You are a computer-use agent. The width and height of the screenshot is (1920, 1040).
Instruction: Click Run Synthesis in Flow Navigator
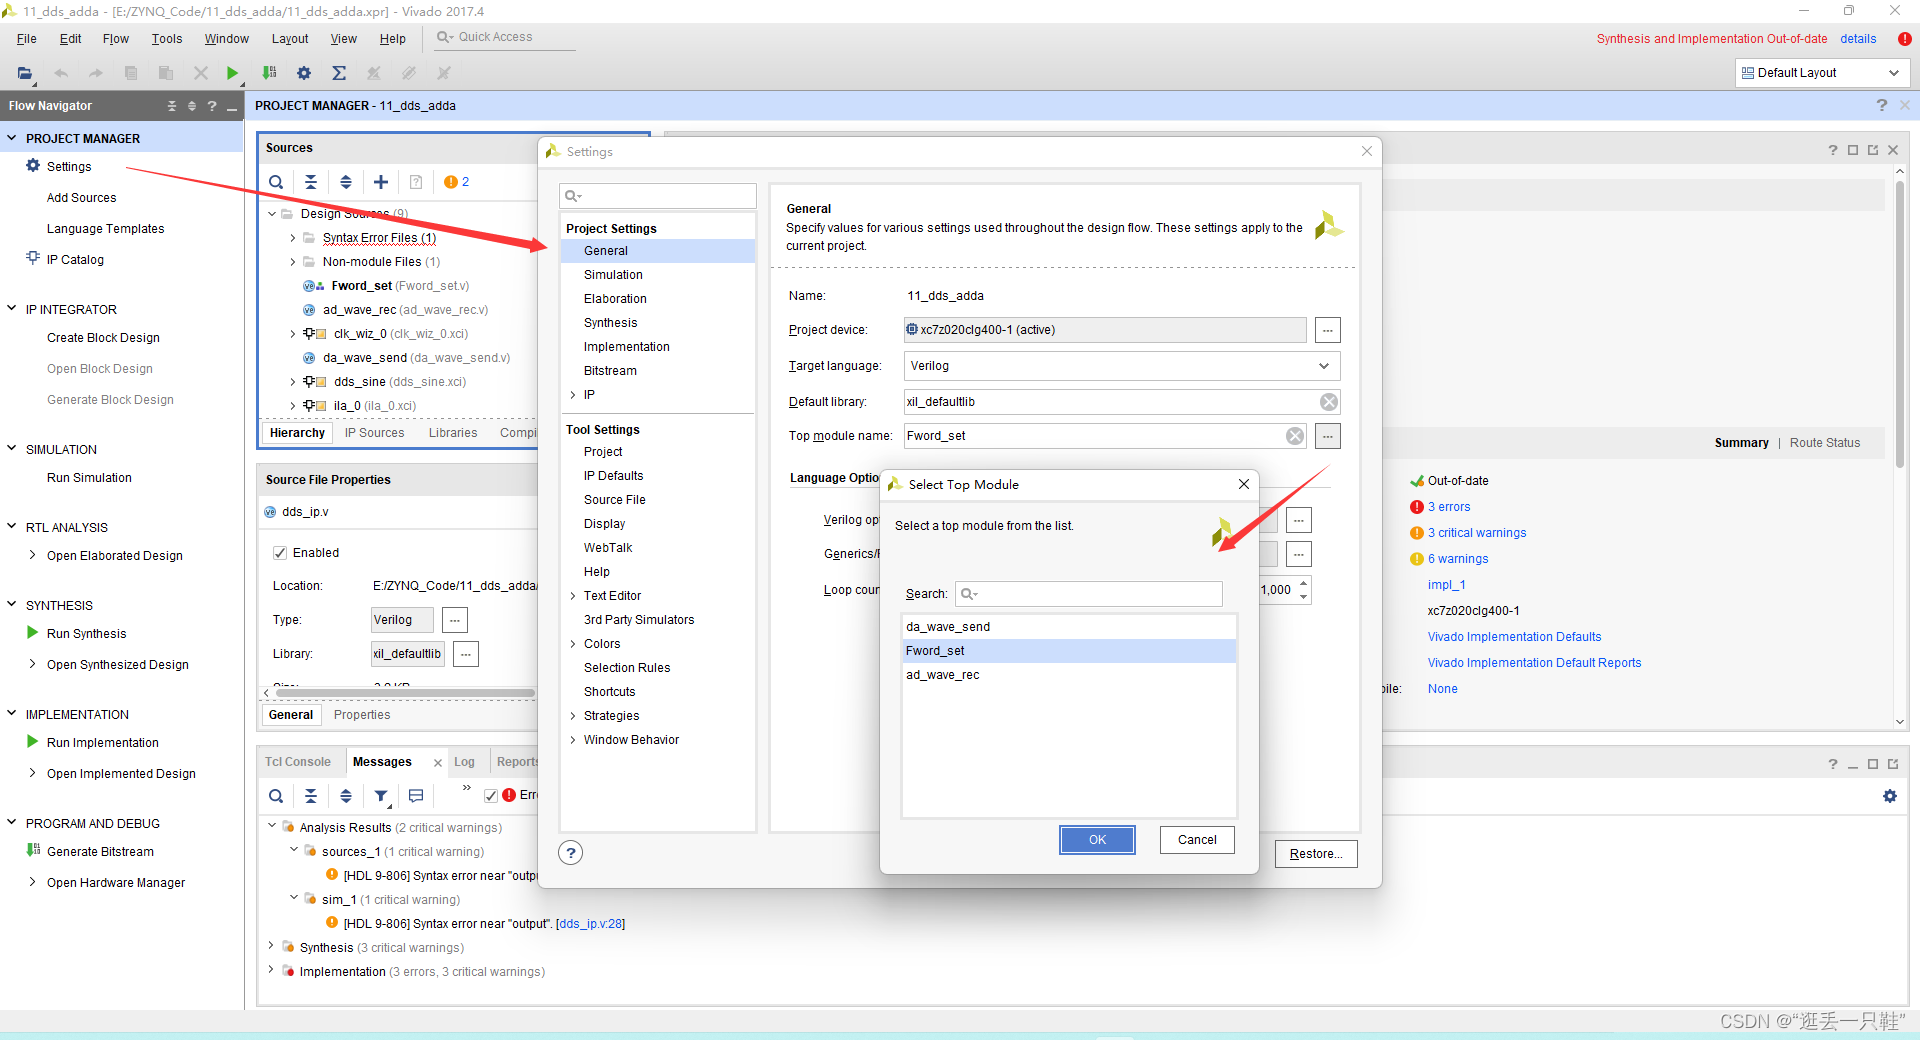[x=86, y=634]
